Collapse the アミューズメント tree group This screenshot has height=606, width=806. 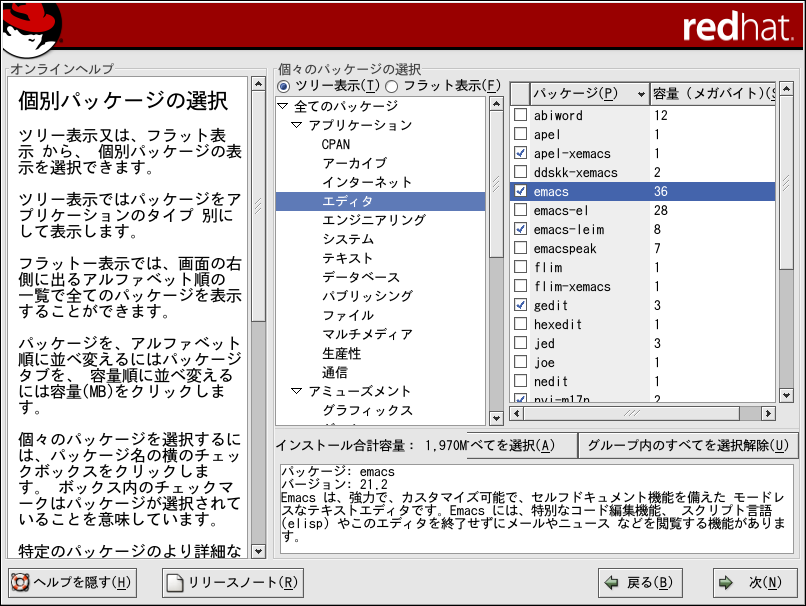297,391
